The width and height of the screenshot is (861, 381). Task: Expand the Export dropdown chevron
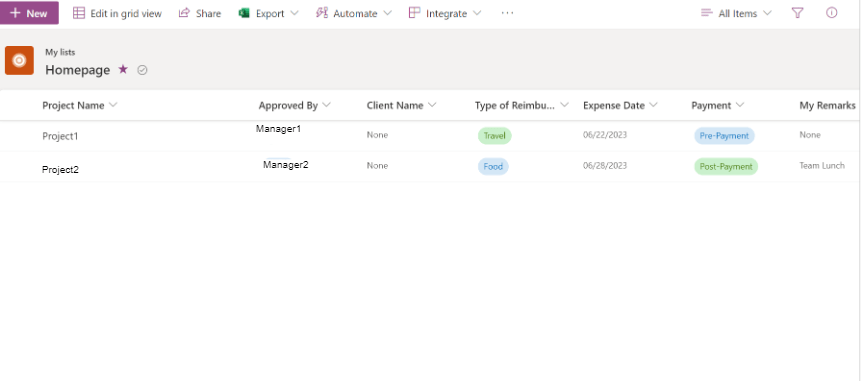(x=294, y=13)
